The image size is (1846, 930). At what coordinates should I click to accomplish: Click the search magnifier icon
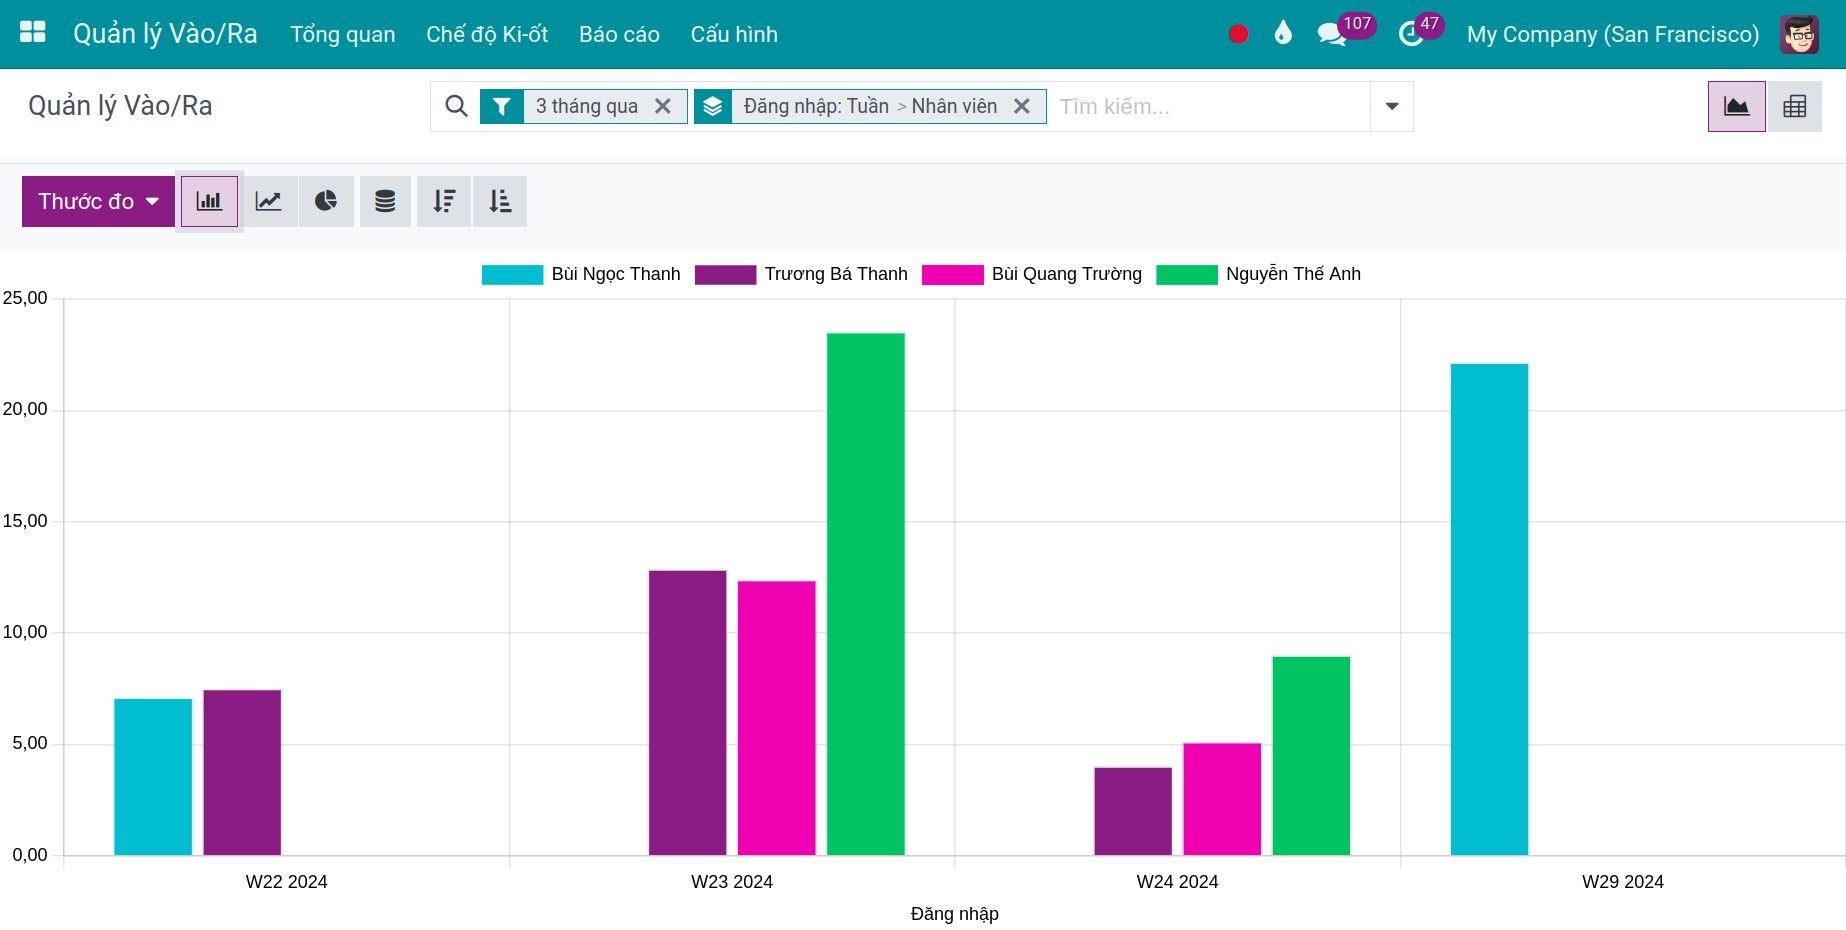tap(456, 106)
